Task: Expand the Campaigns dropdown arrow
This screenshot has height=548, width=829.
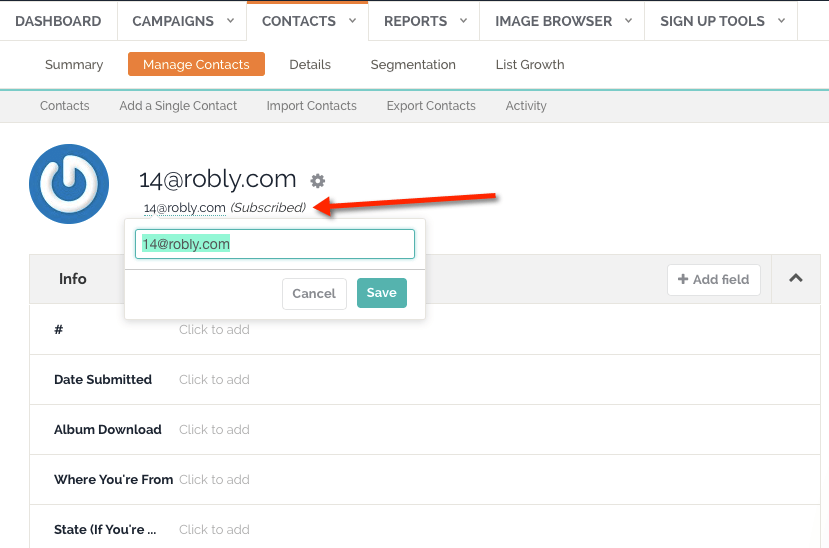Action: [231, 21]
